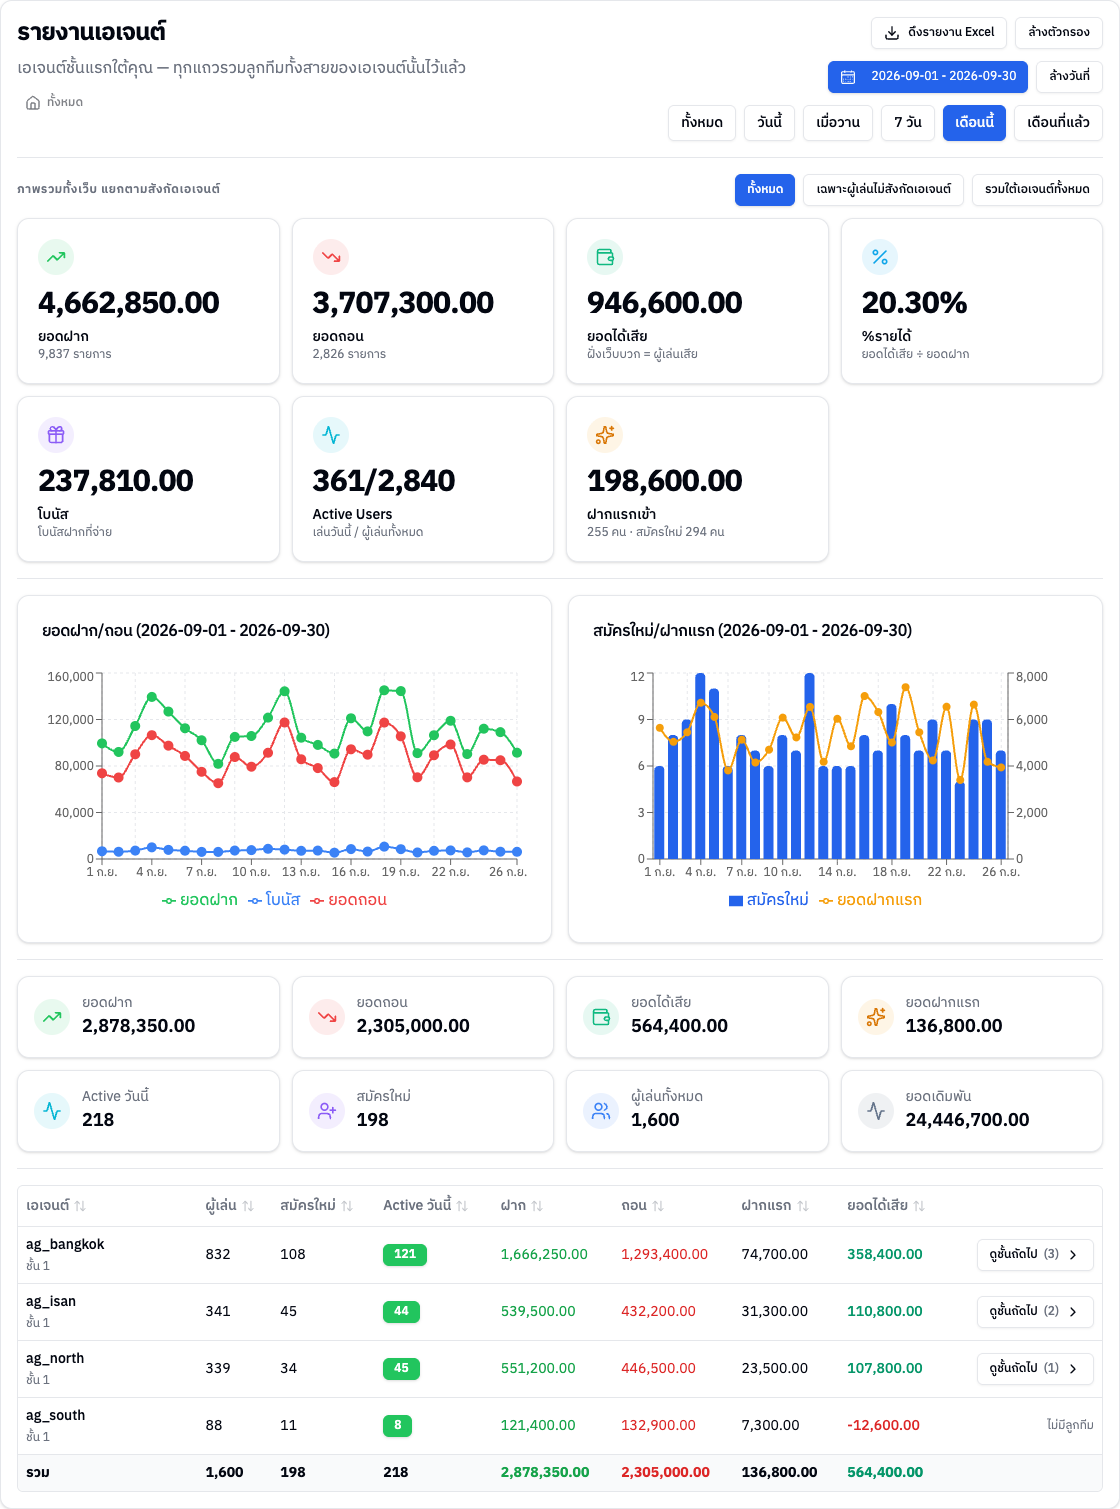This screenshot has width=1120, height=1509.
Task: Select the 7 วัน period tab
Action: pyautogui.click(x=908, y=123)
